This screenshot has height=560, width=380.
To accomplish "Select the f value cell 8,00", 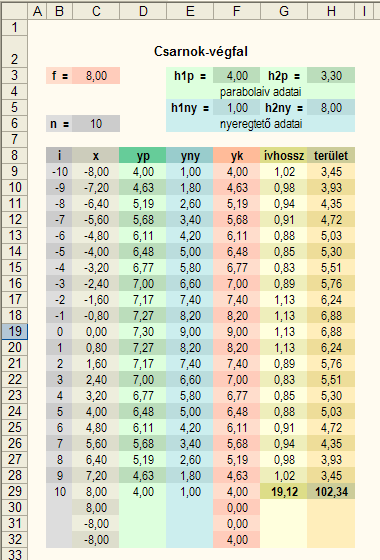I will coord(96,76).
